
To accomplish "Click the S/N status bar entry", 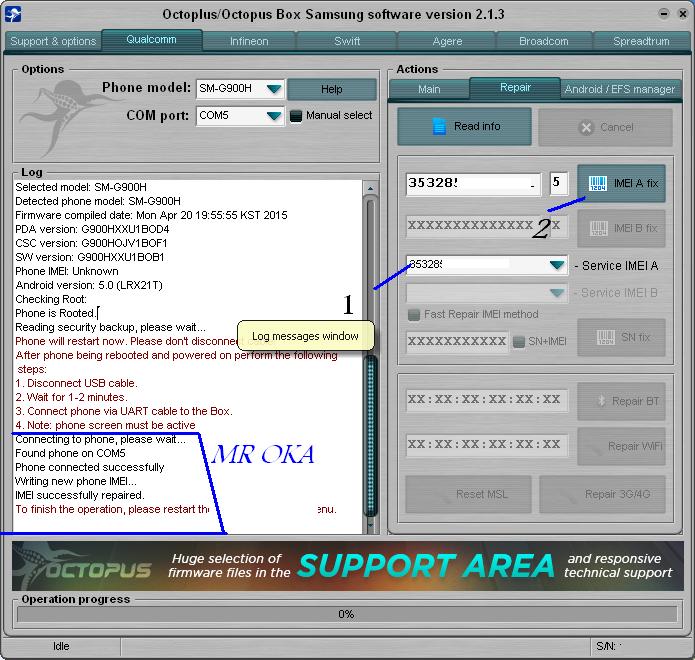I will pyautogui.click(x=638, y=646).
